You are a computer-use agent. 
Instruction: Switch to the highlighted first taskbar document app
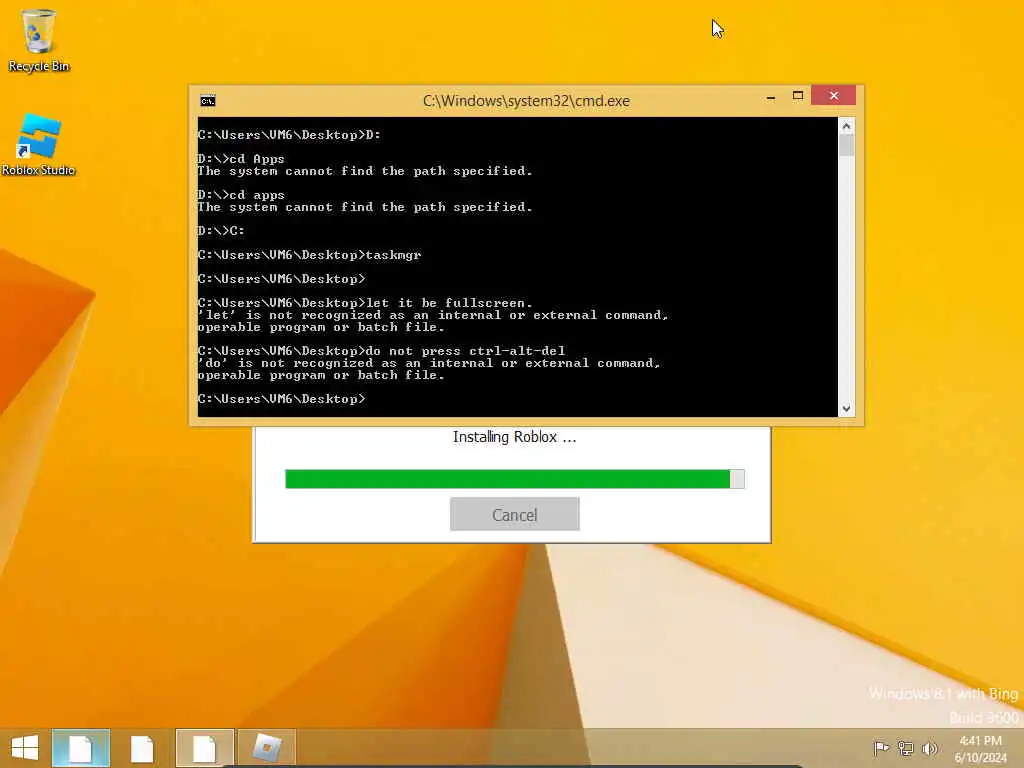81,748
